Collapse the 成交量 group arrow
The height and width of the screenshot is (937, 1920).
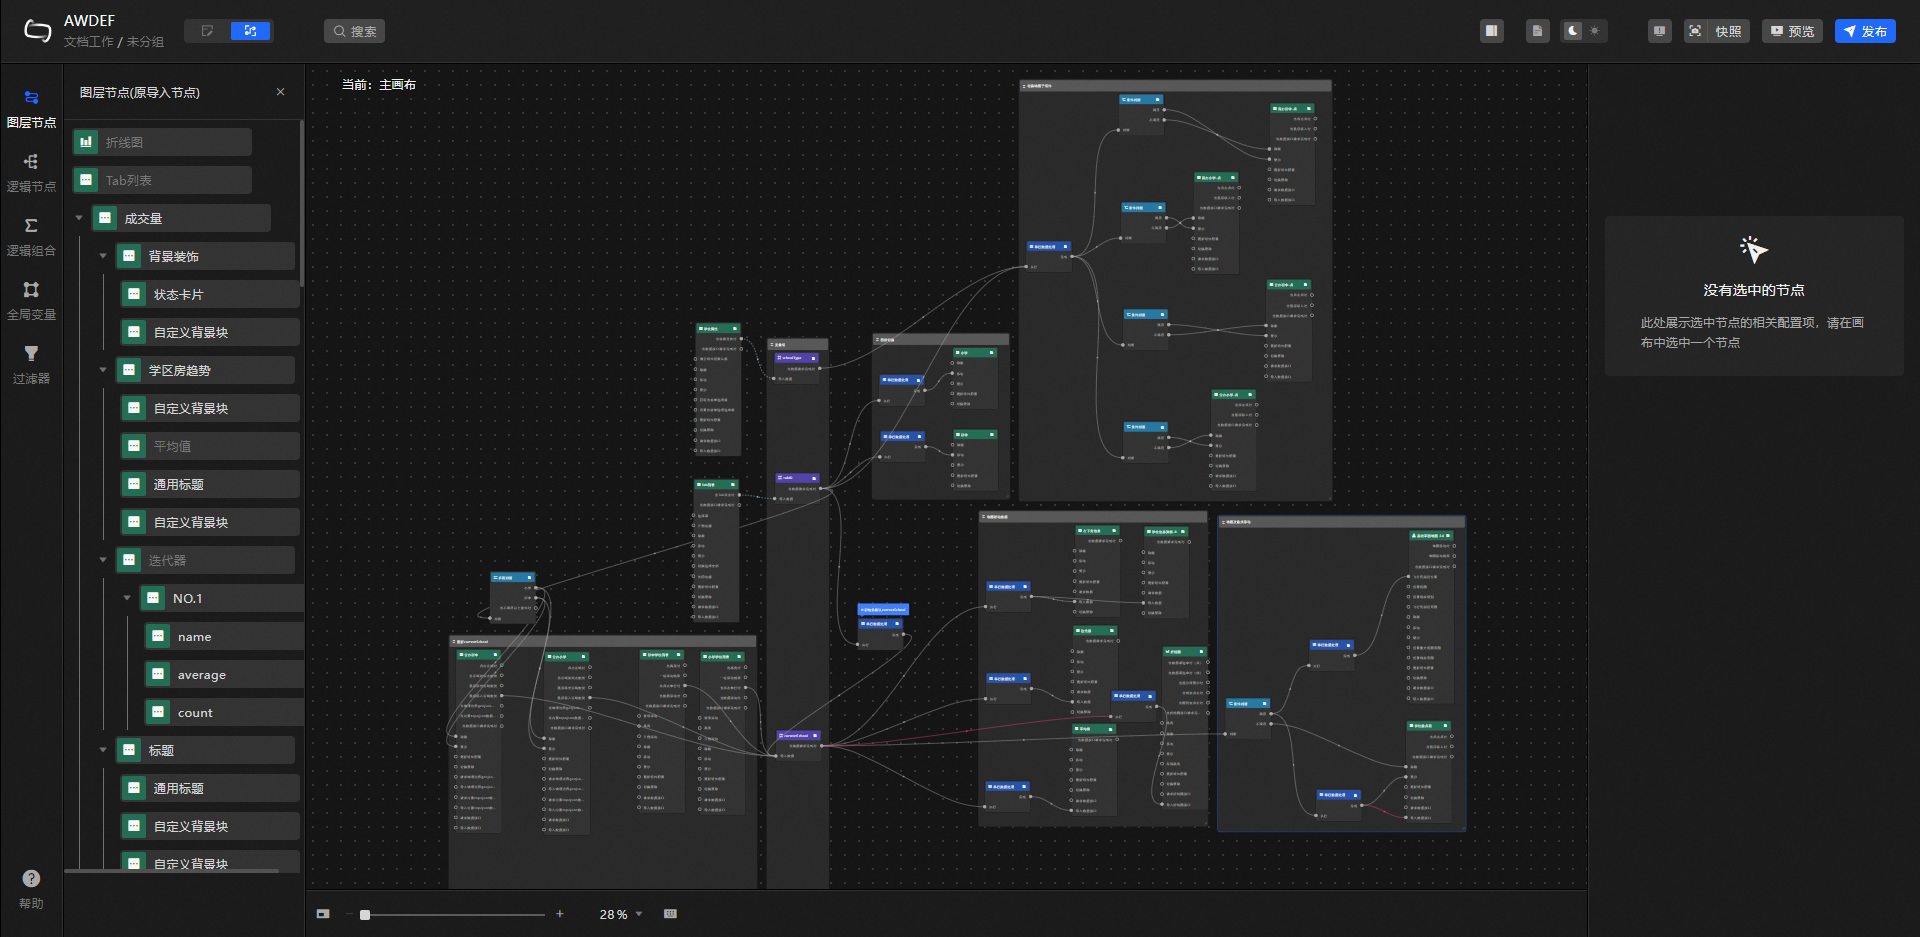pos(79,218)
